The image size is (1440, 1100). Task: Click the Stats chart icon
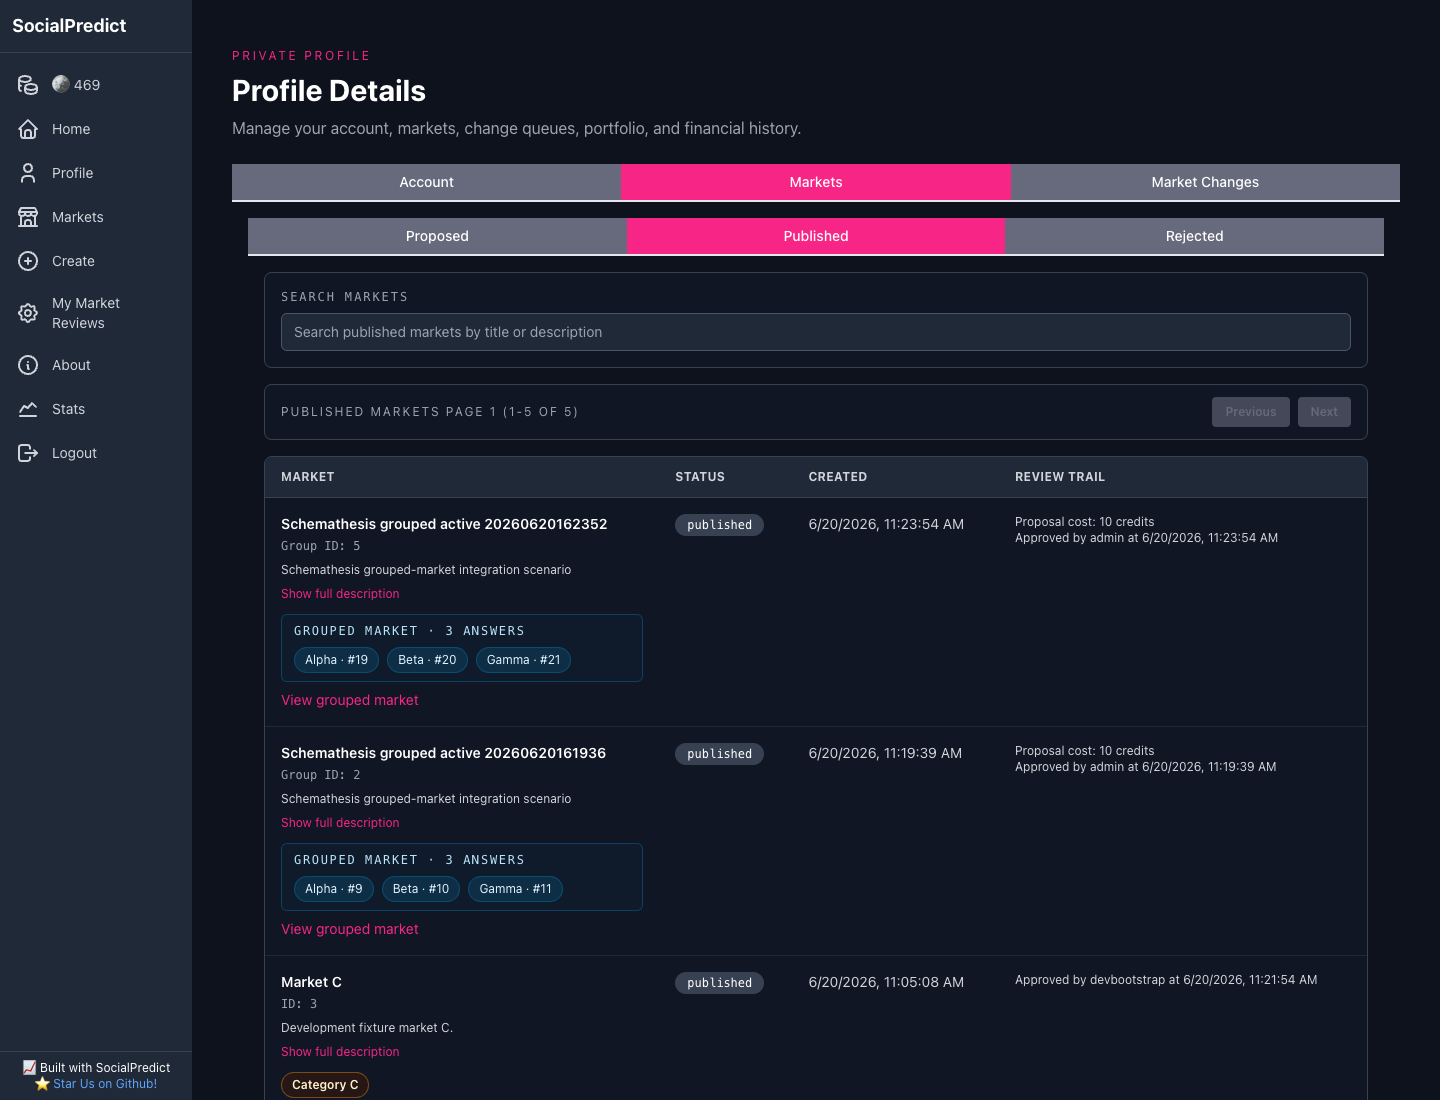(28, 409)
